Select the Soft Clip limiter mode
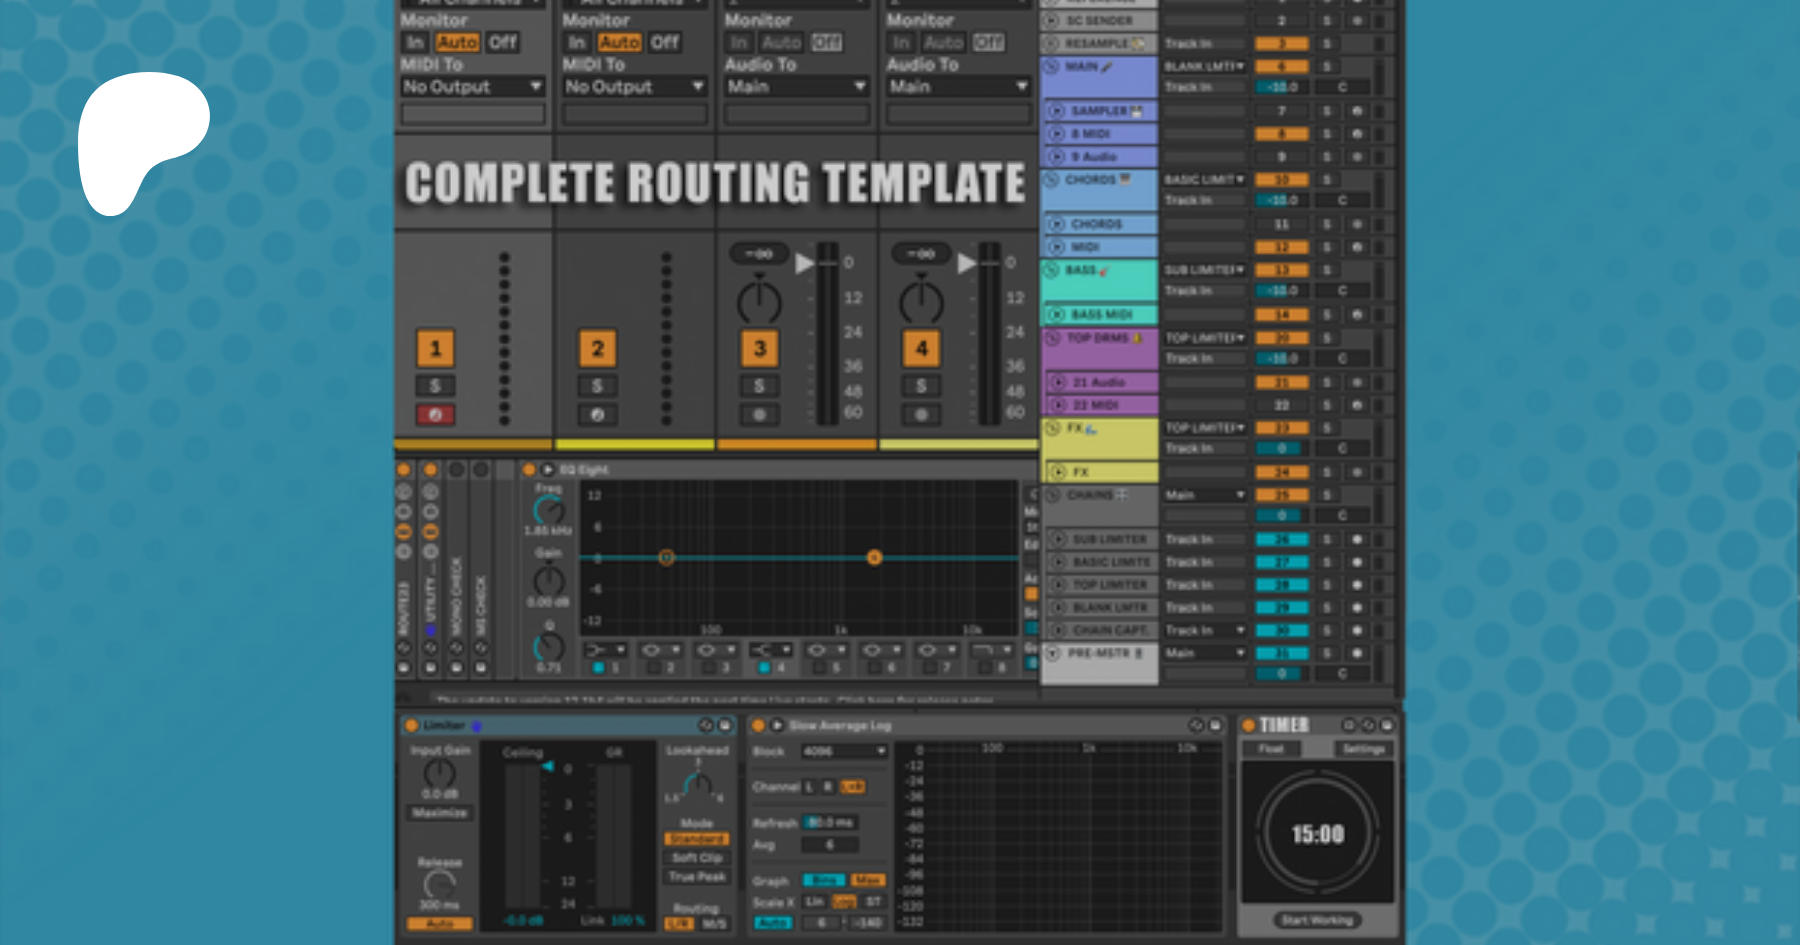1800x945 pixels. click(x=697, y=858)
